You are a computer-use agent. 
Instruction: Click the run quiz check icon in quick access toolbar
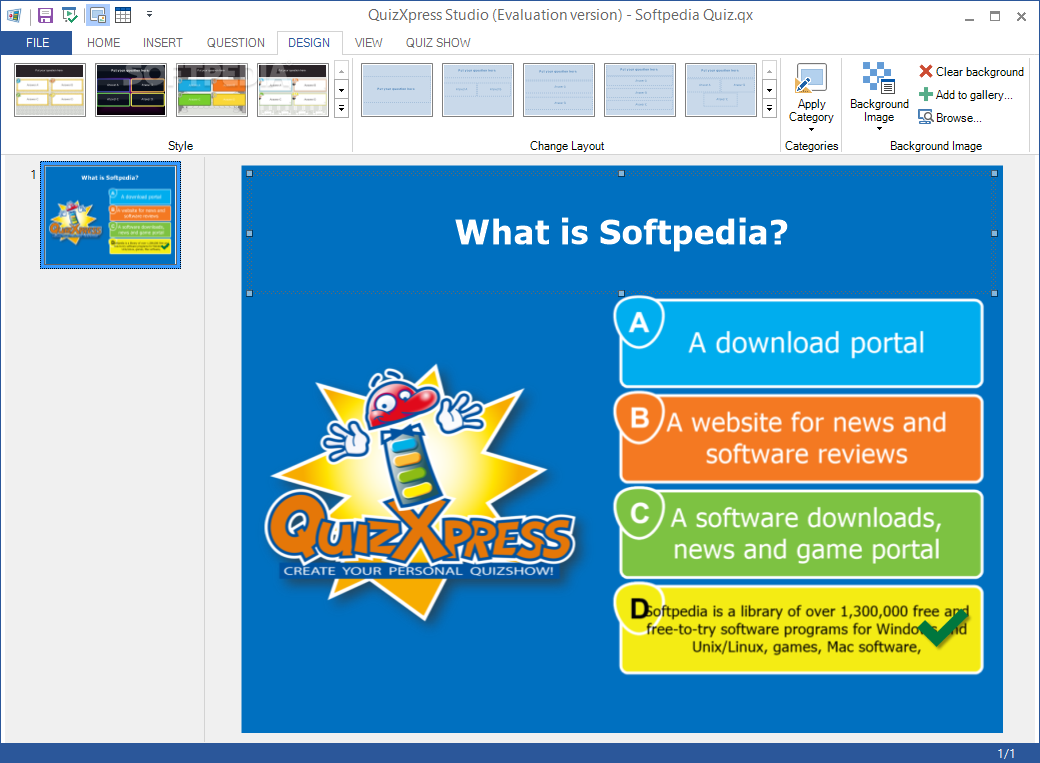pyautogui.click(x=70, y=15)
